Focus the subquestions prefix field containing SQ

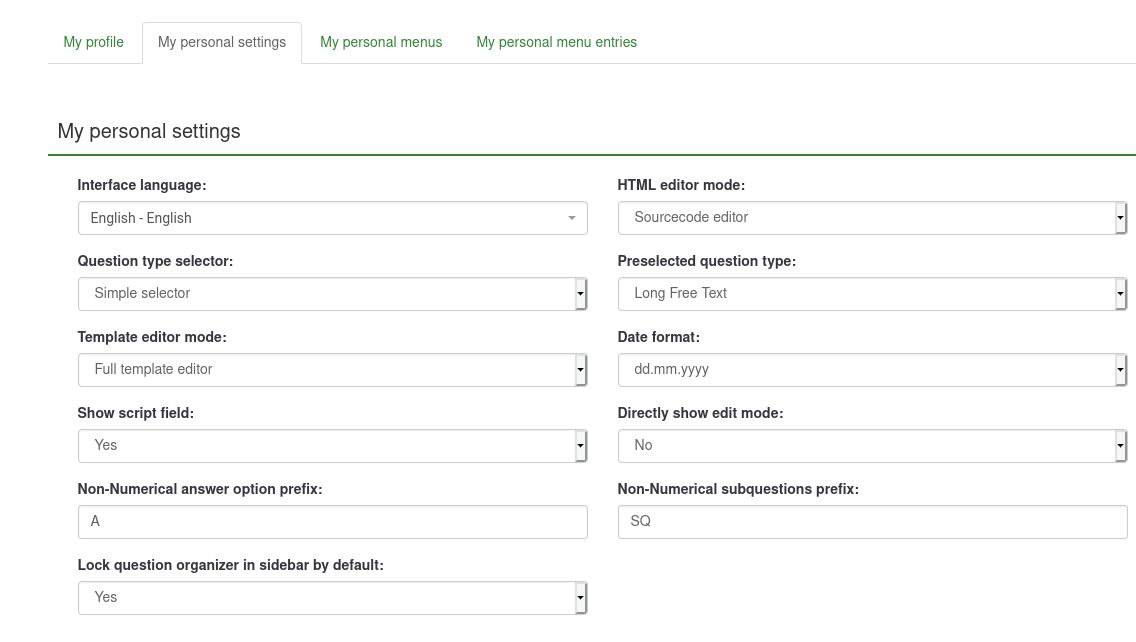871,521
